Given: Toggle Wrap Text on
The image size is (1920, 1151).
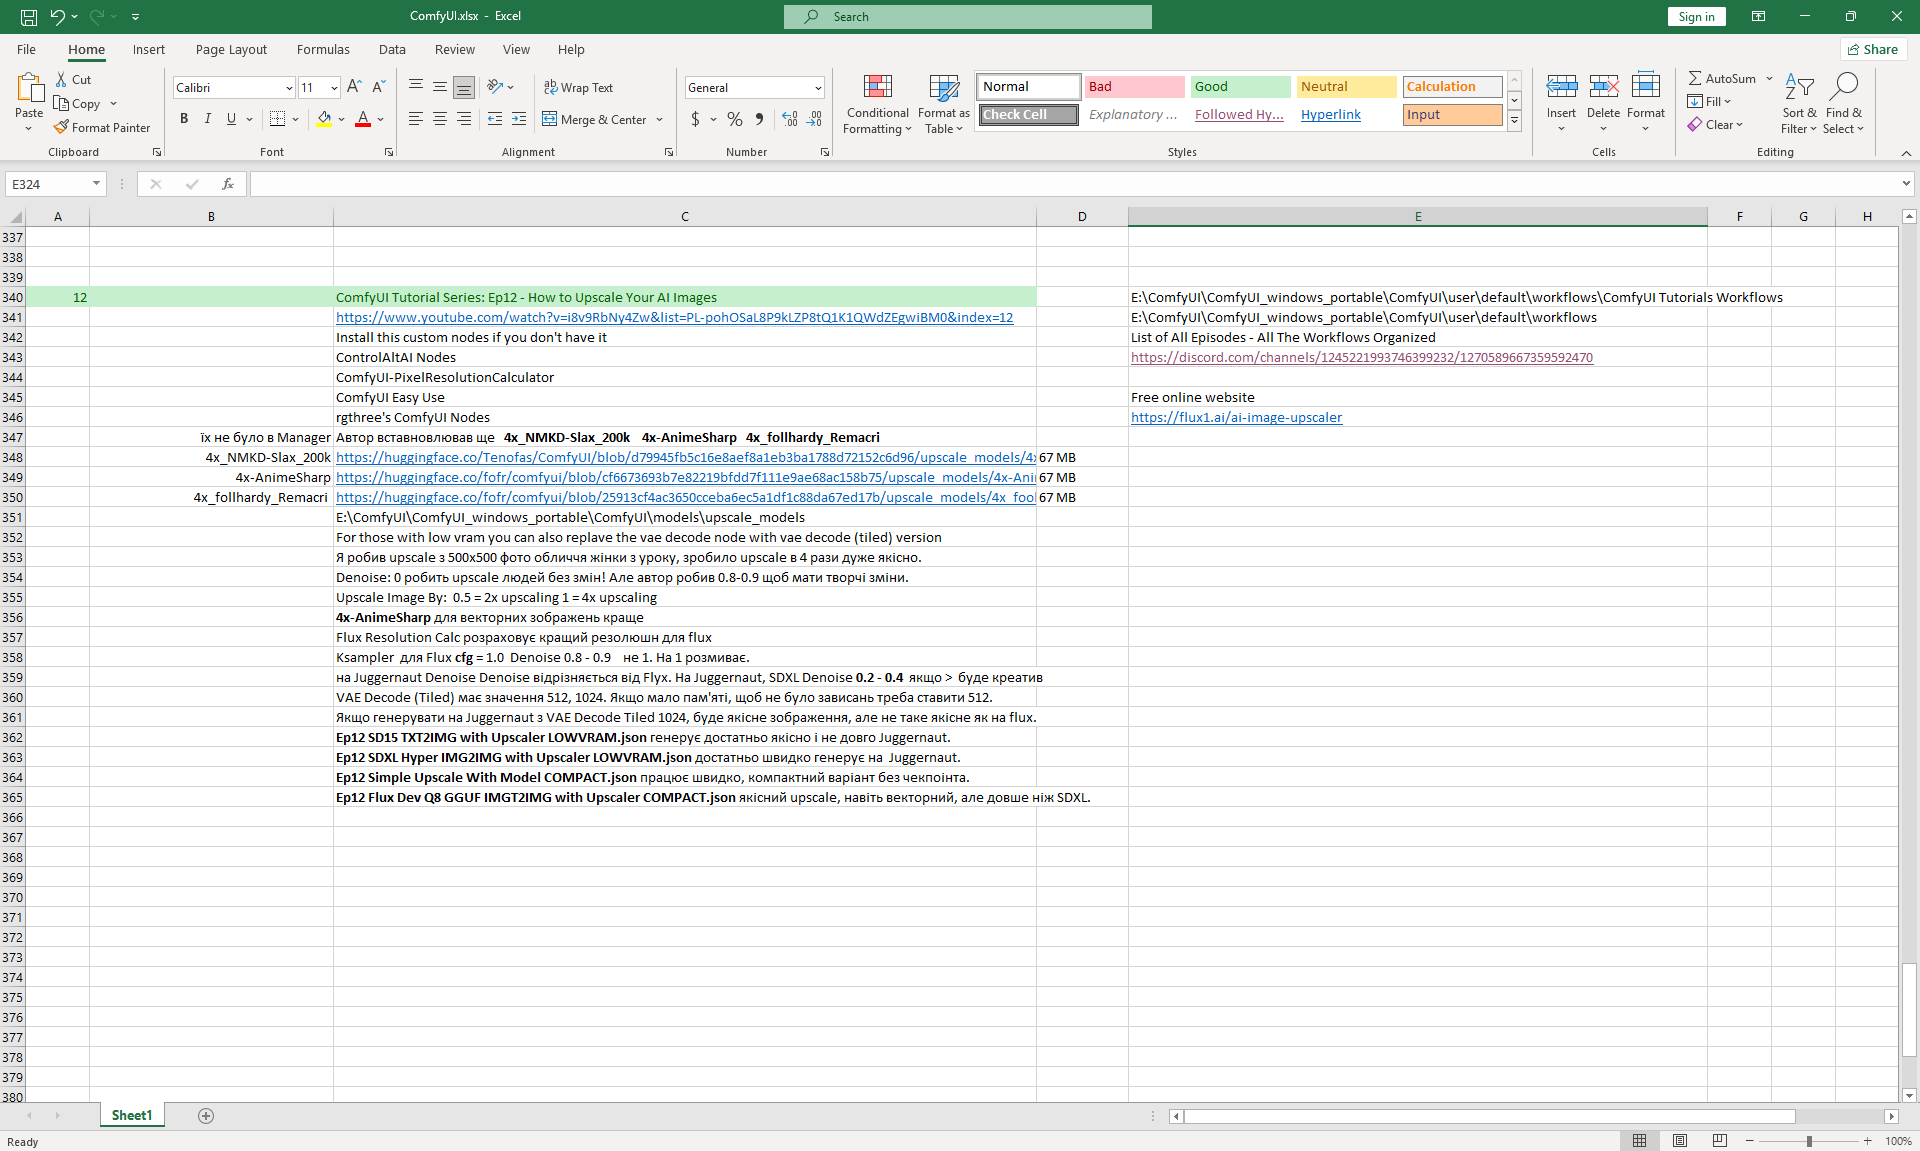Looking at the screenshot, I should pos(578,88).
